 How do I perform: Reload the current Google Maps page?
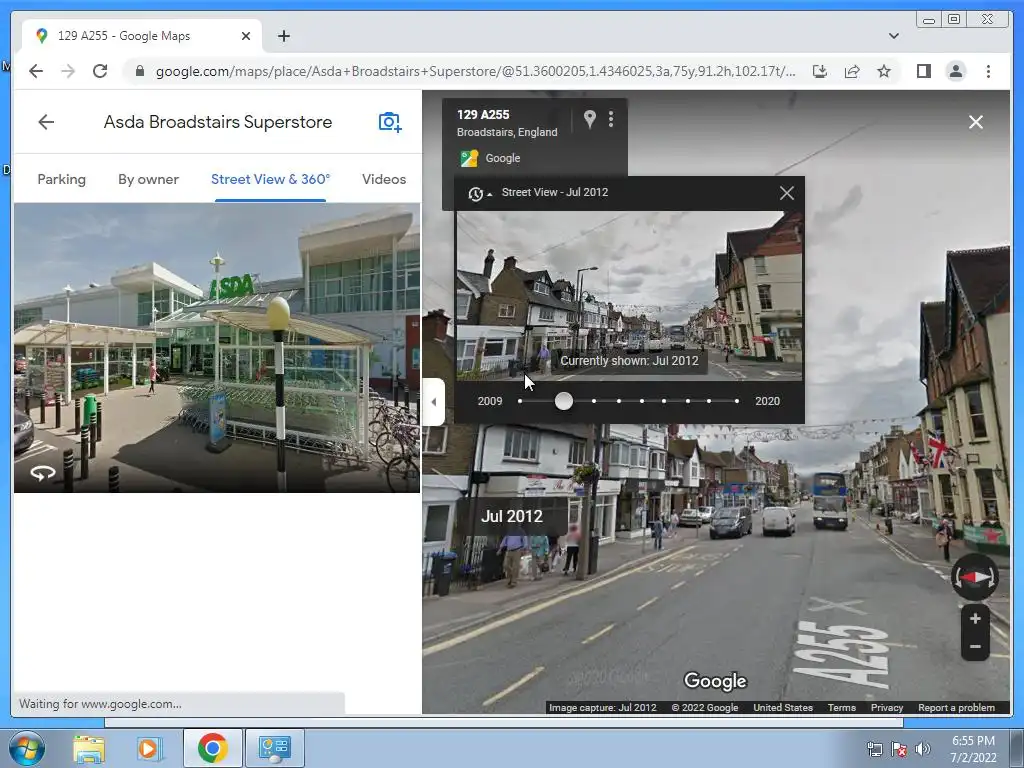[x=100, y=71]
